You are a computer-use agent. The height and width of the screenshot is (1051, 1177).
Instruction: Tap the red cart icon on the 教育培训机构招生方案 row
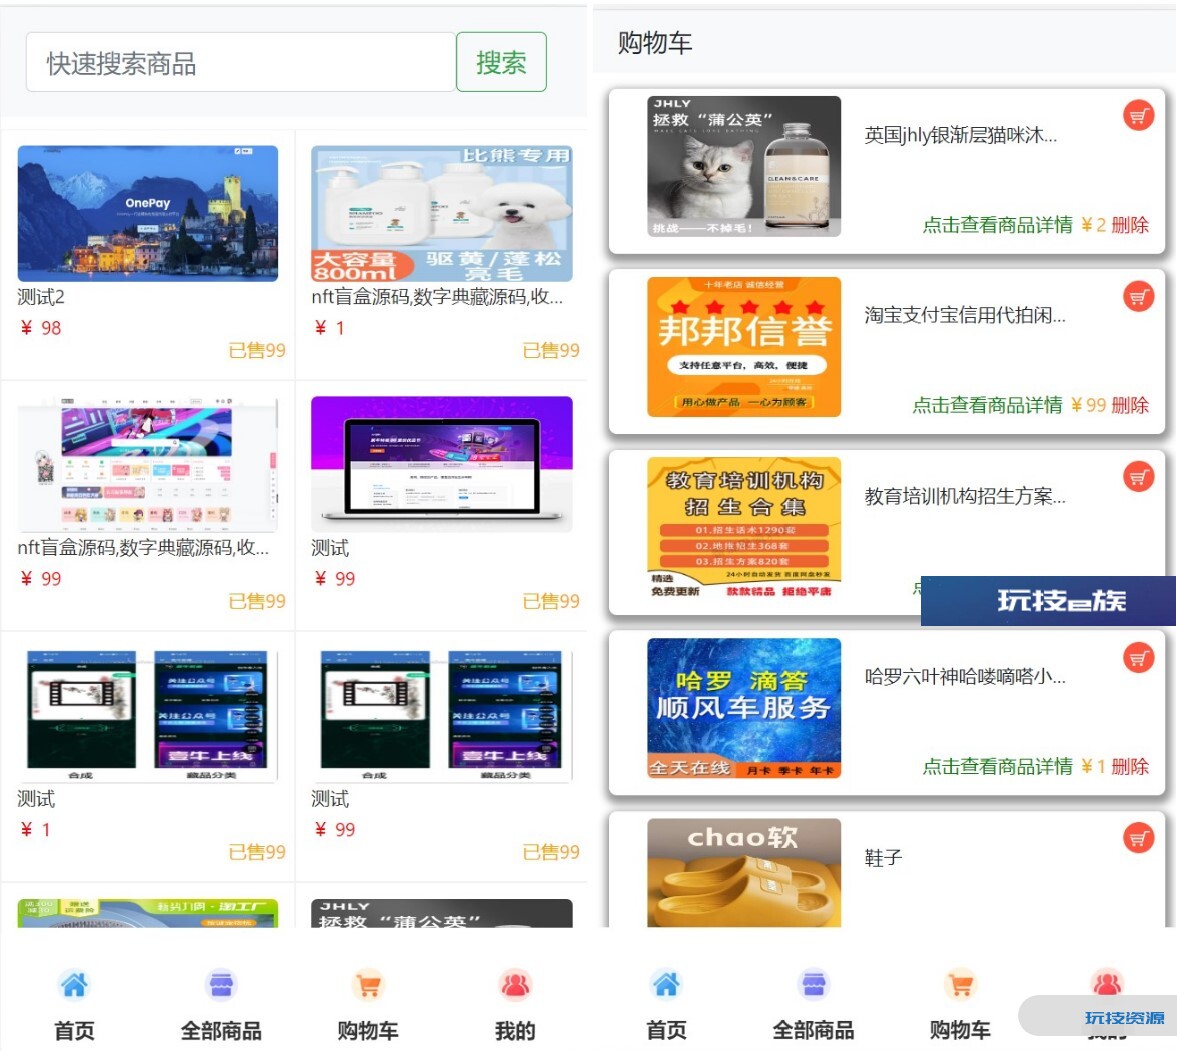(1138, 477)
